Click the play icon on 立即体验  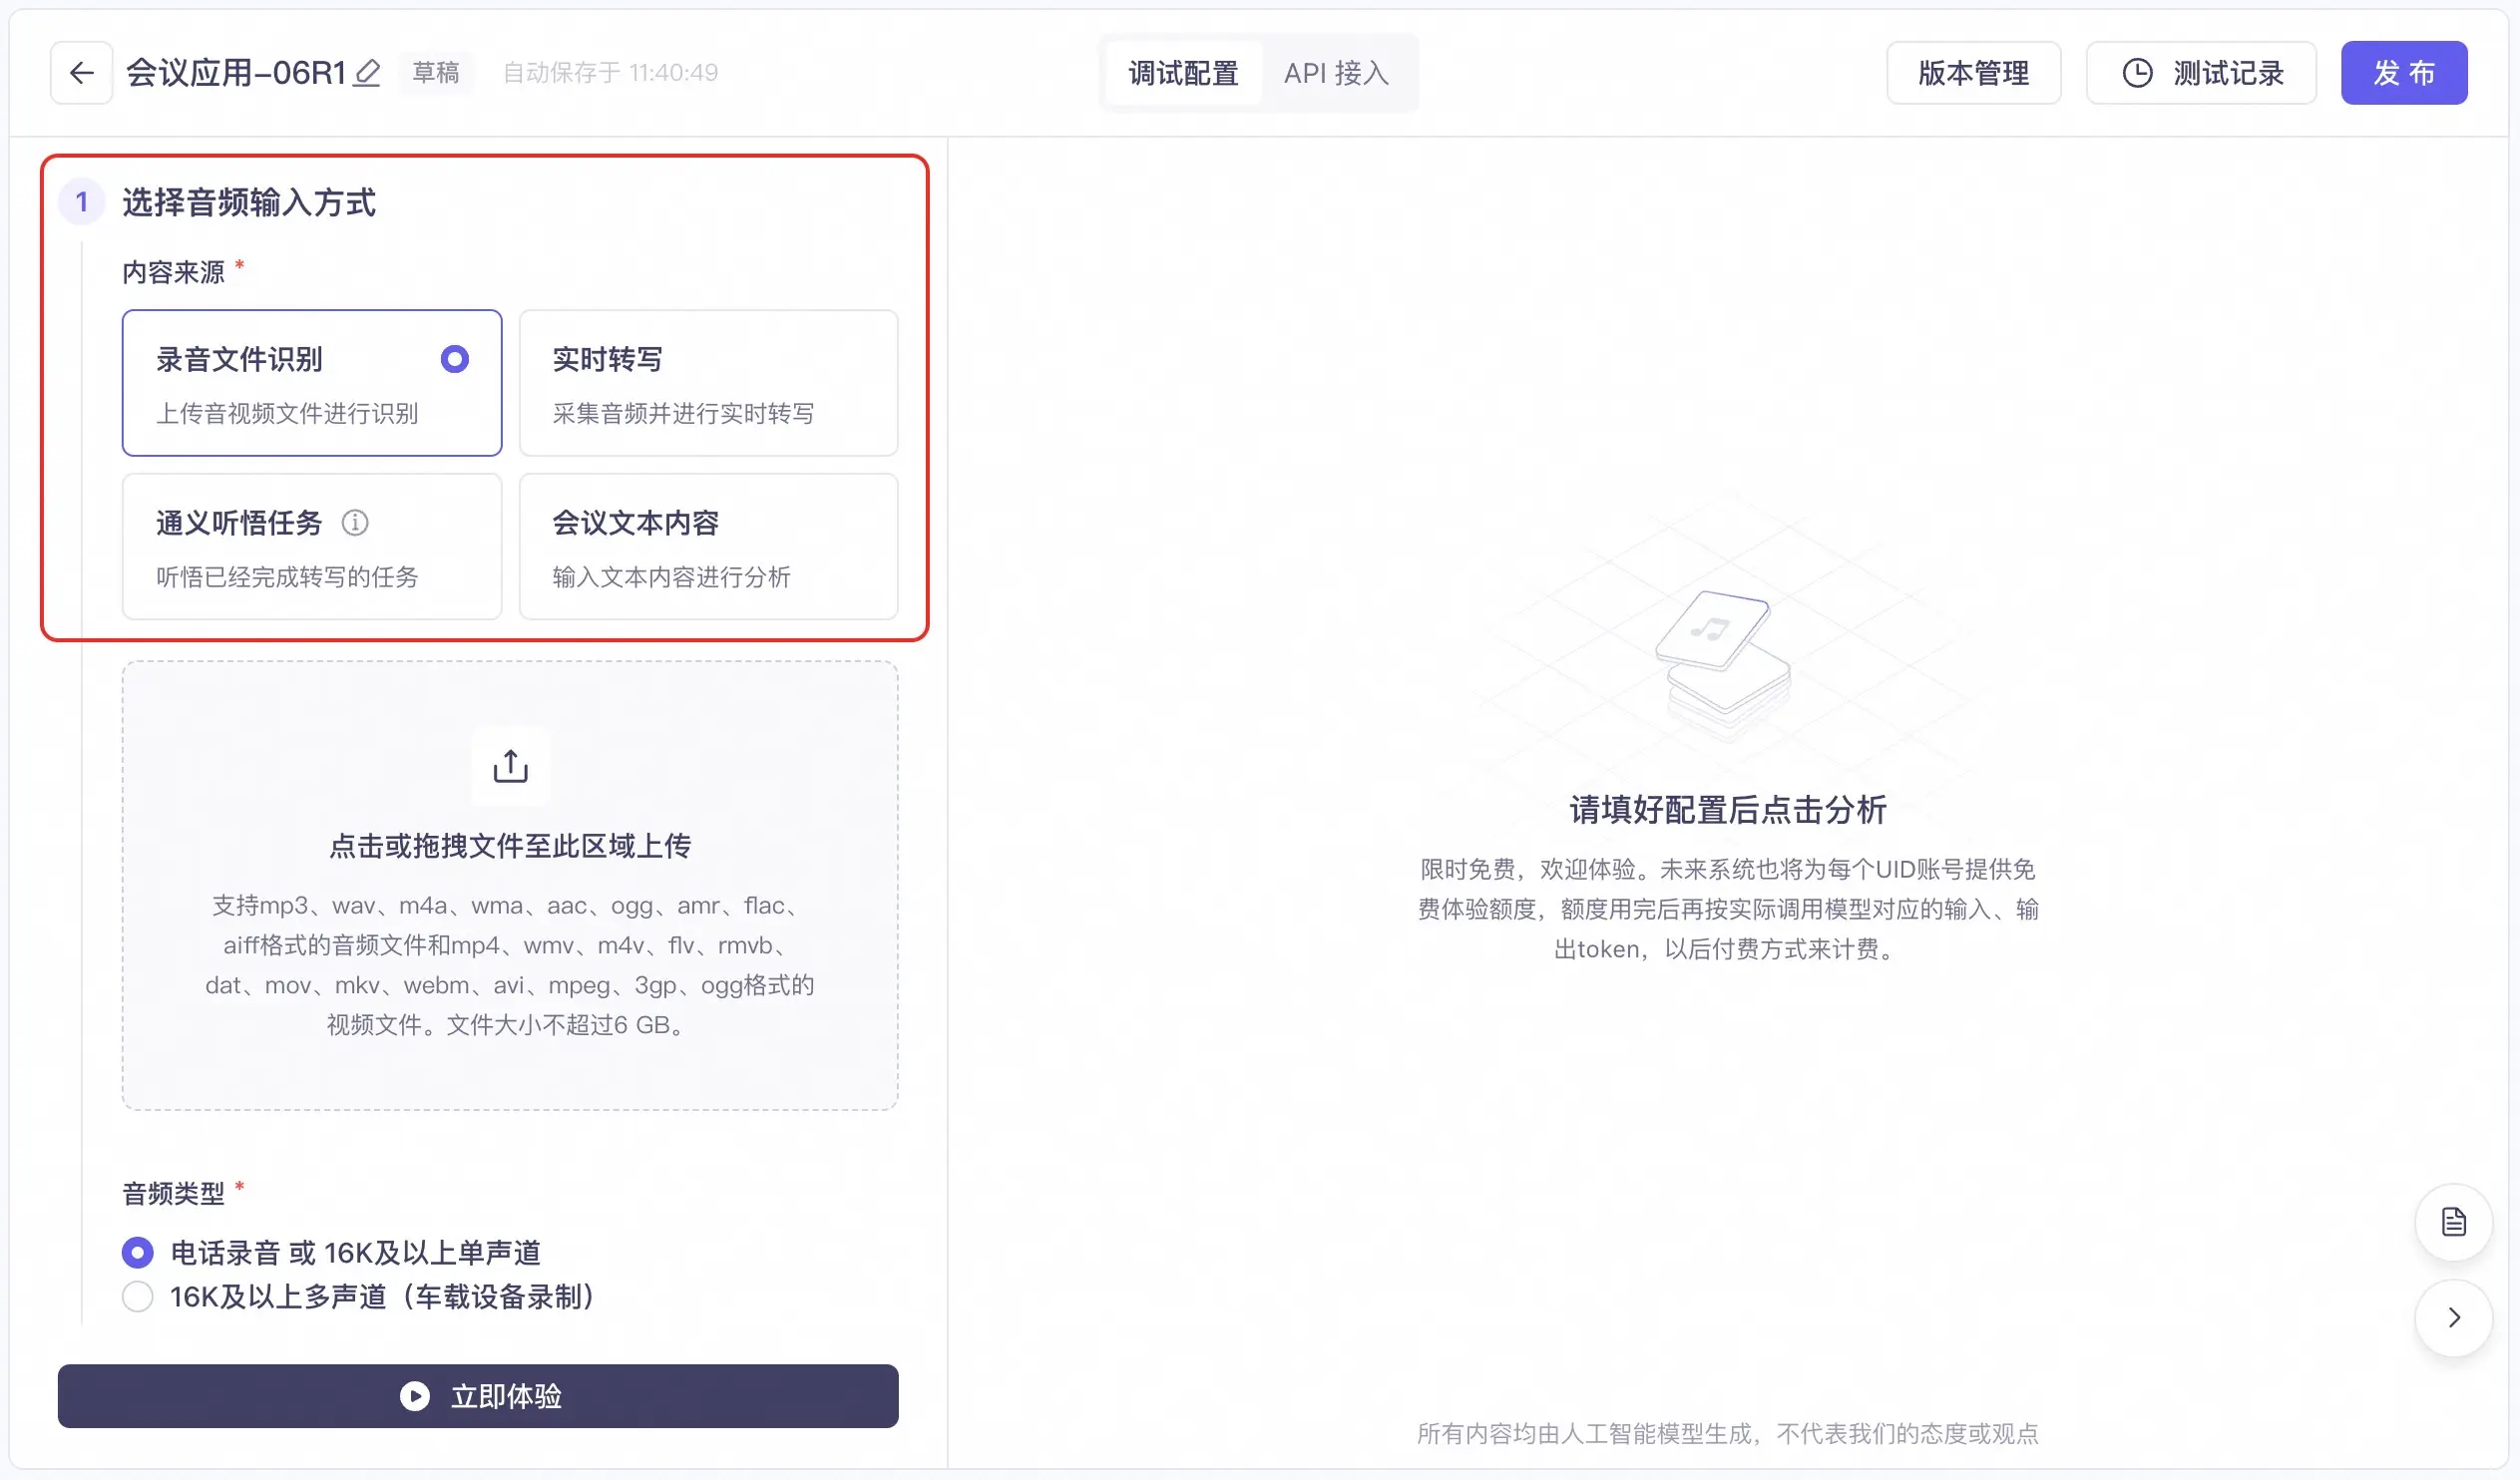(414, 1396)
